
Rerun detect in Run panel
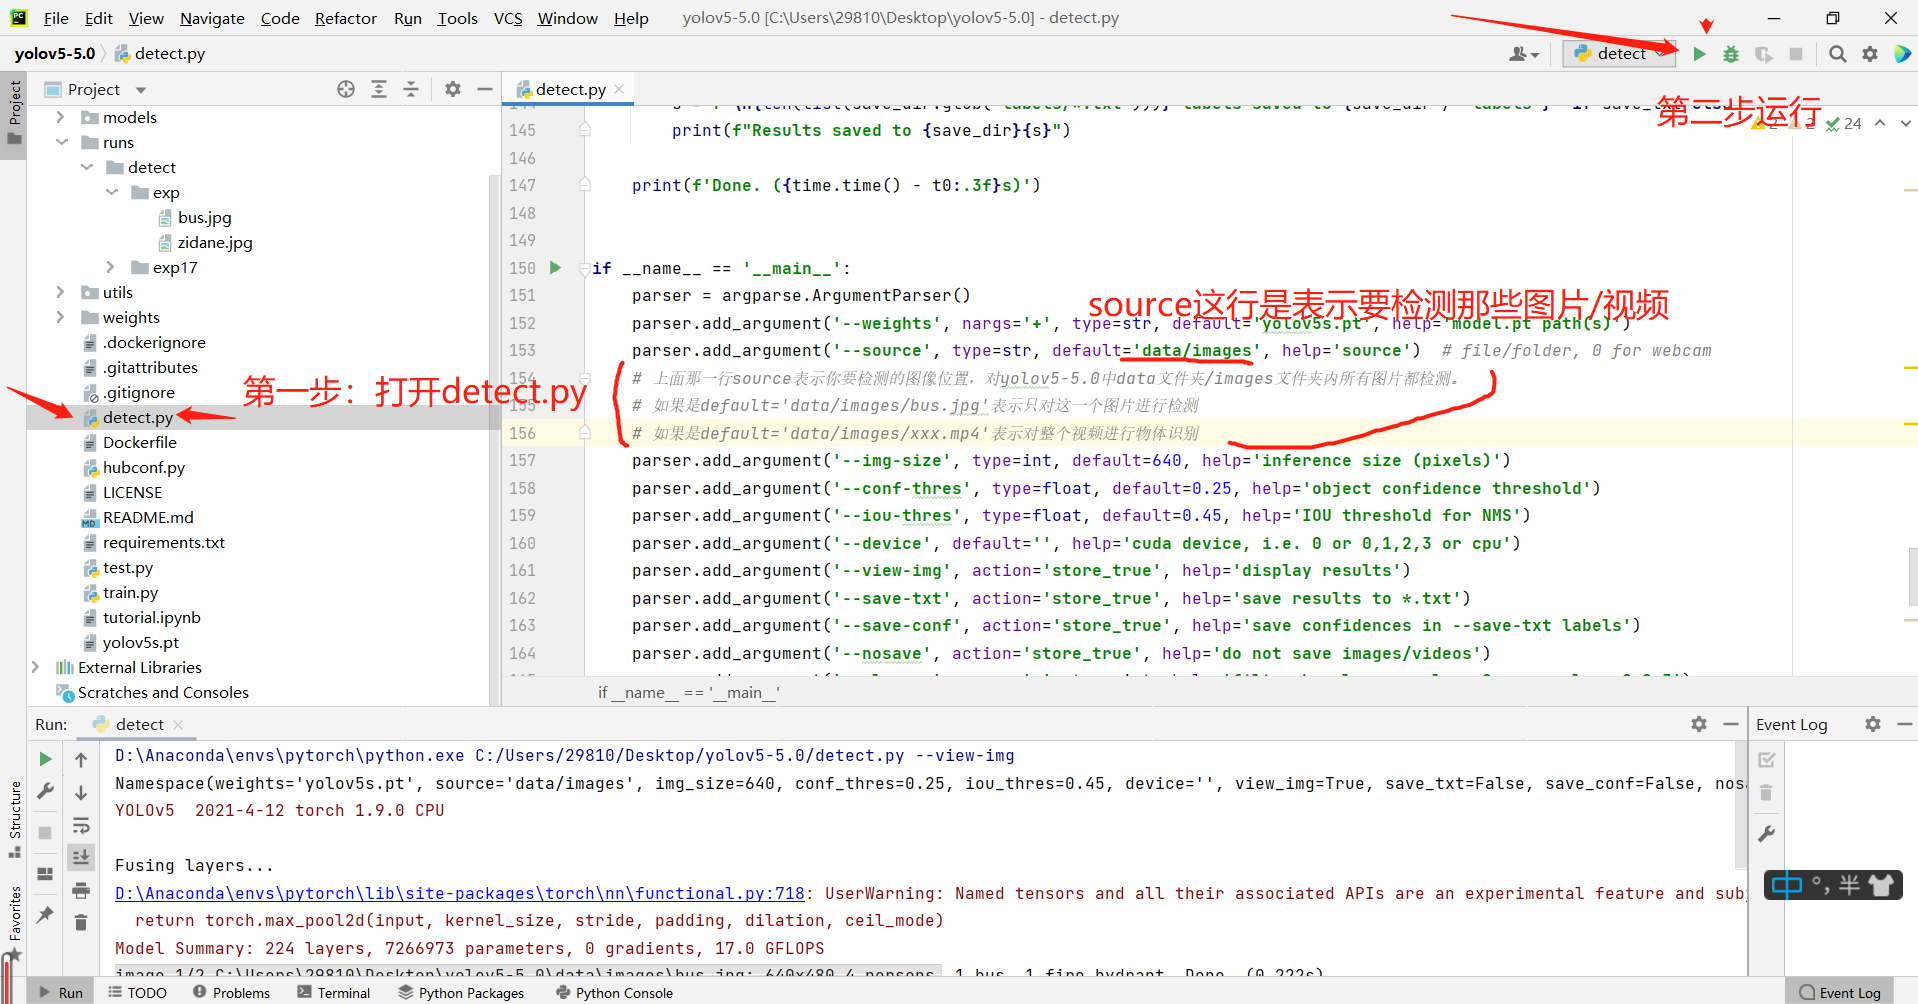tap(45, 760)
